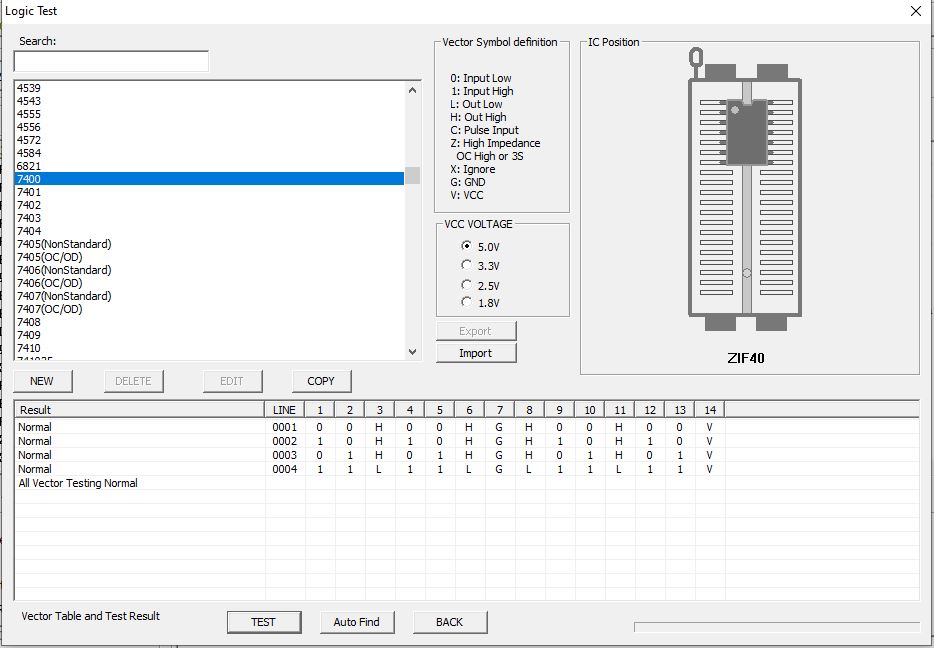The width and height of the screenshot is (934, 648).
Task: Click the EDIT button
Action: (x=232, y=381)
